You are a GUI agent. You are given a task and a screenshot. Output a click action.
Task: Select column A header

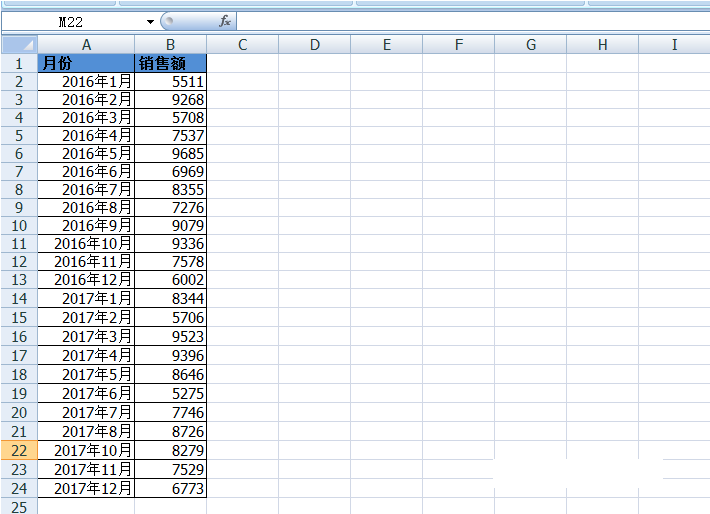coord(86,44)
